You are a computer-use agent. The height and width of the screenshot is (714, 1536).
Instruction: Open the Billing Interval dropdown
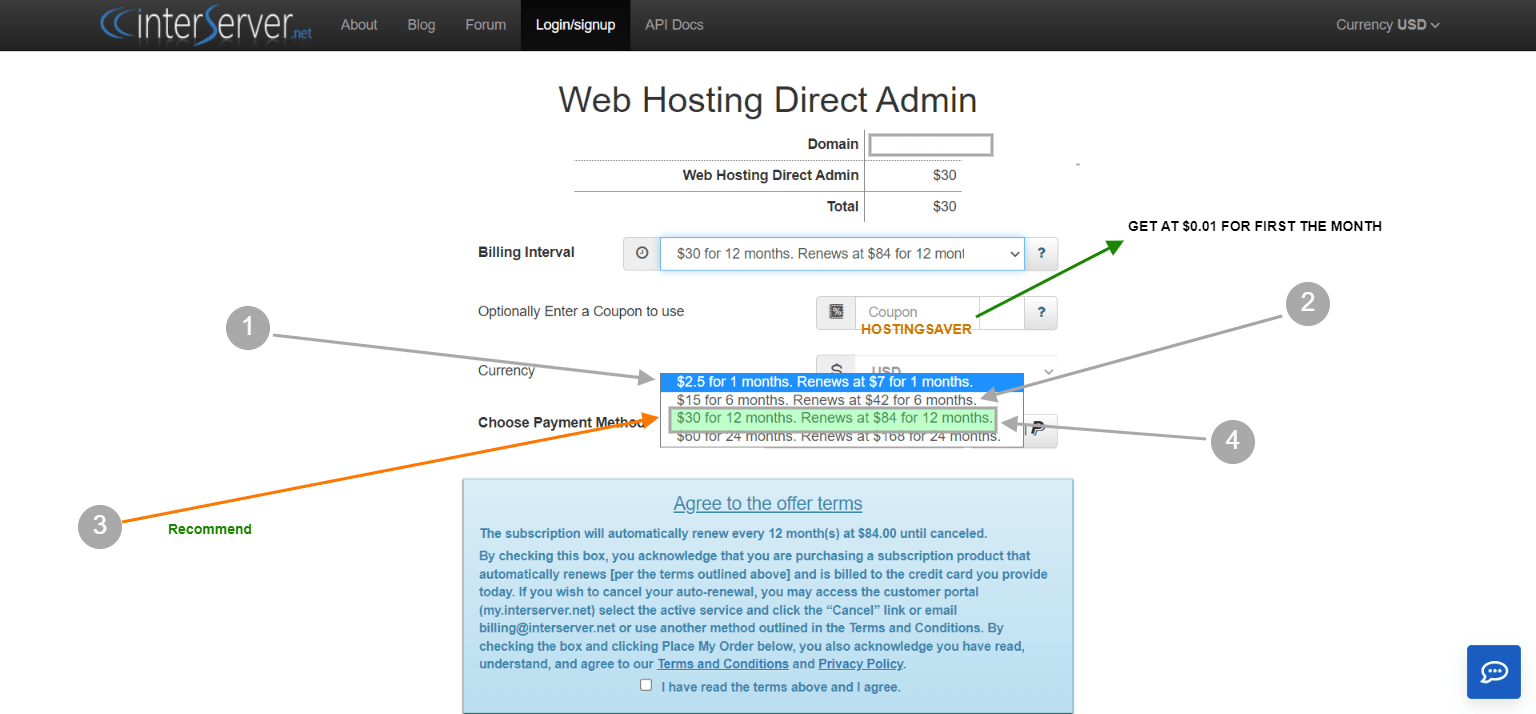coord(842,253)
